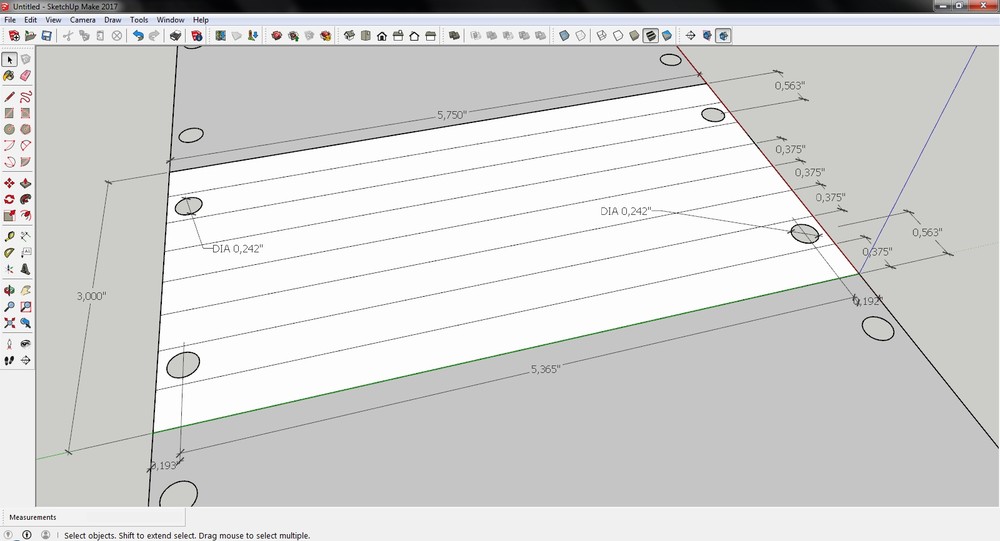Open the Extension Warehouse
Image resolution: width=1000 pixels, height=541 pixels.
(326, 36)
